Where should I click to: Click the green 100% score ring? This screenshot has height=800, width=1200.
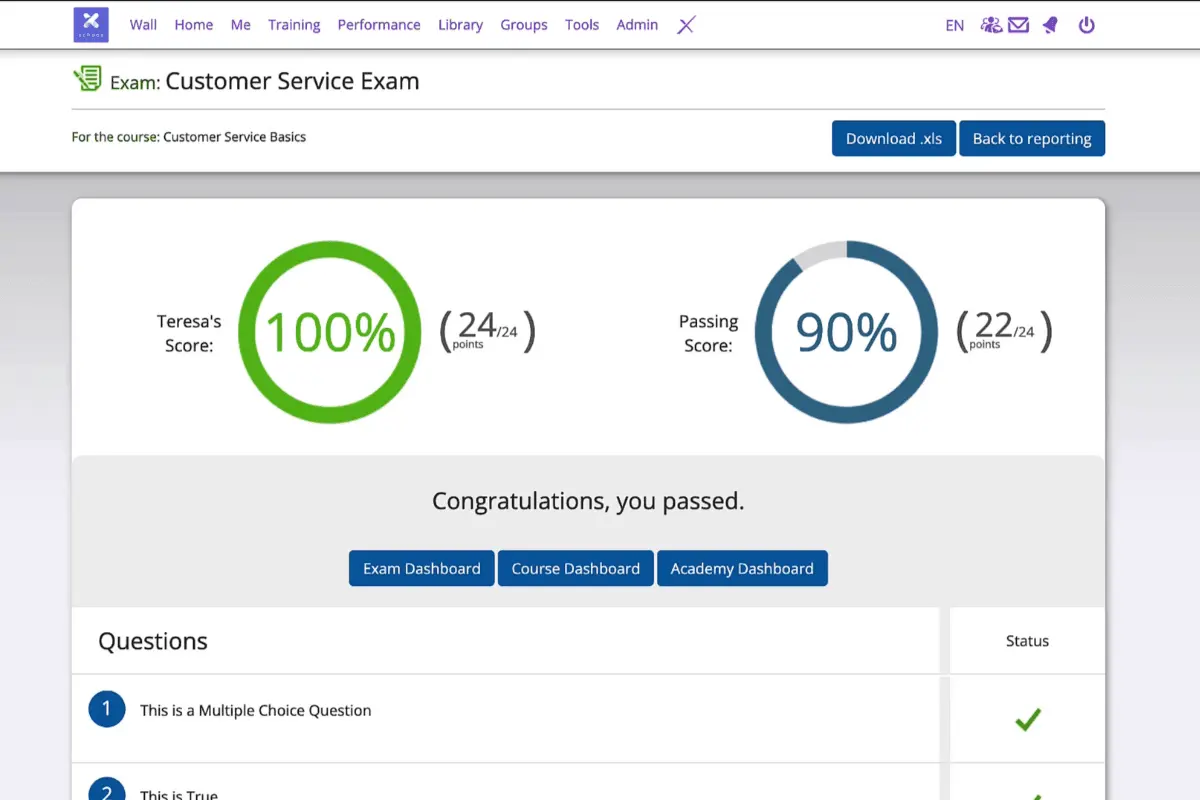point(330,332)
